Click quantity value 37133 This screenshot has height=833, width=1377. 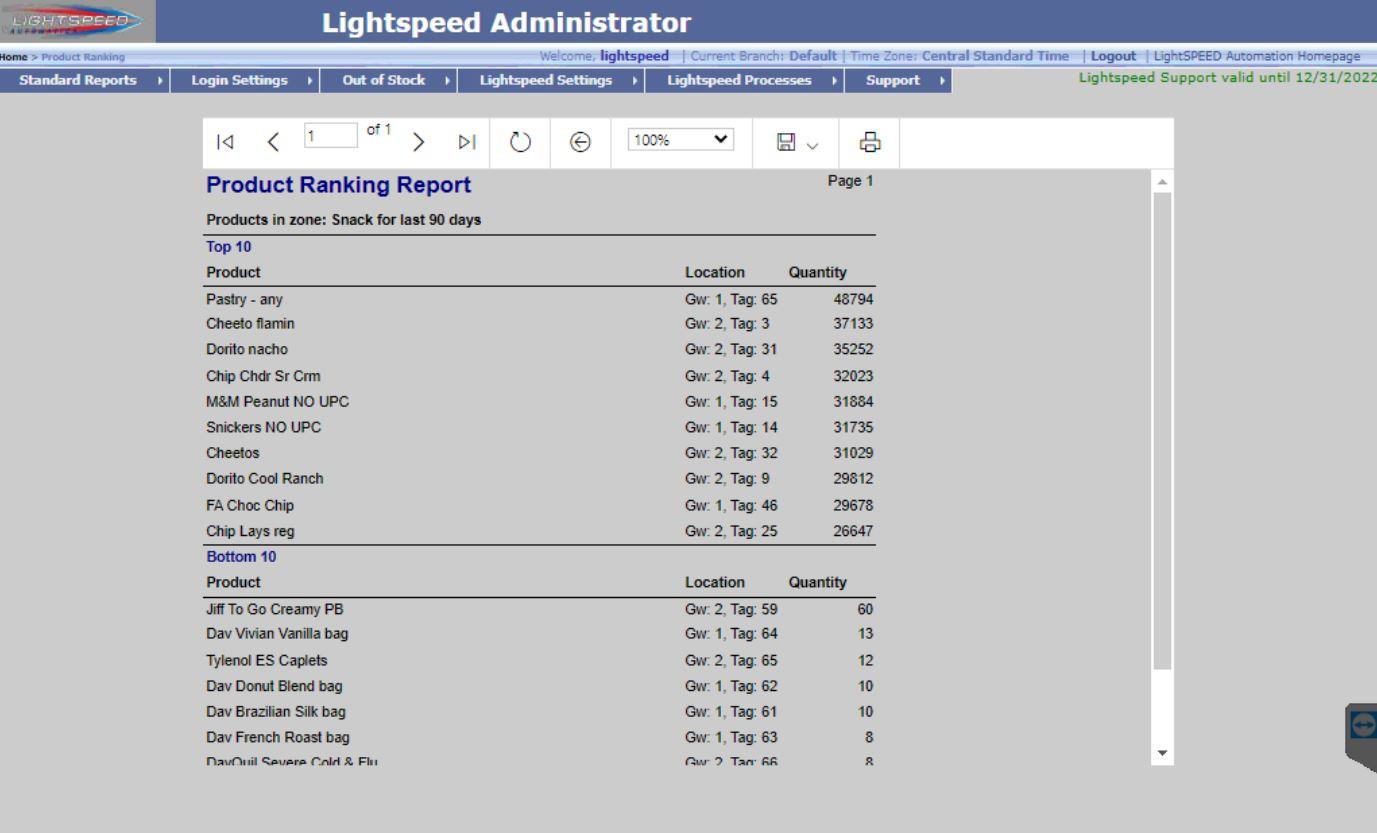854,324
